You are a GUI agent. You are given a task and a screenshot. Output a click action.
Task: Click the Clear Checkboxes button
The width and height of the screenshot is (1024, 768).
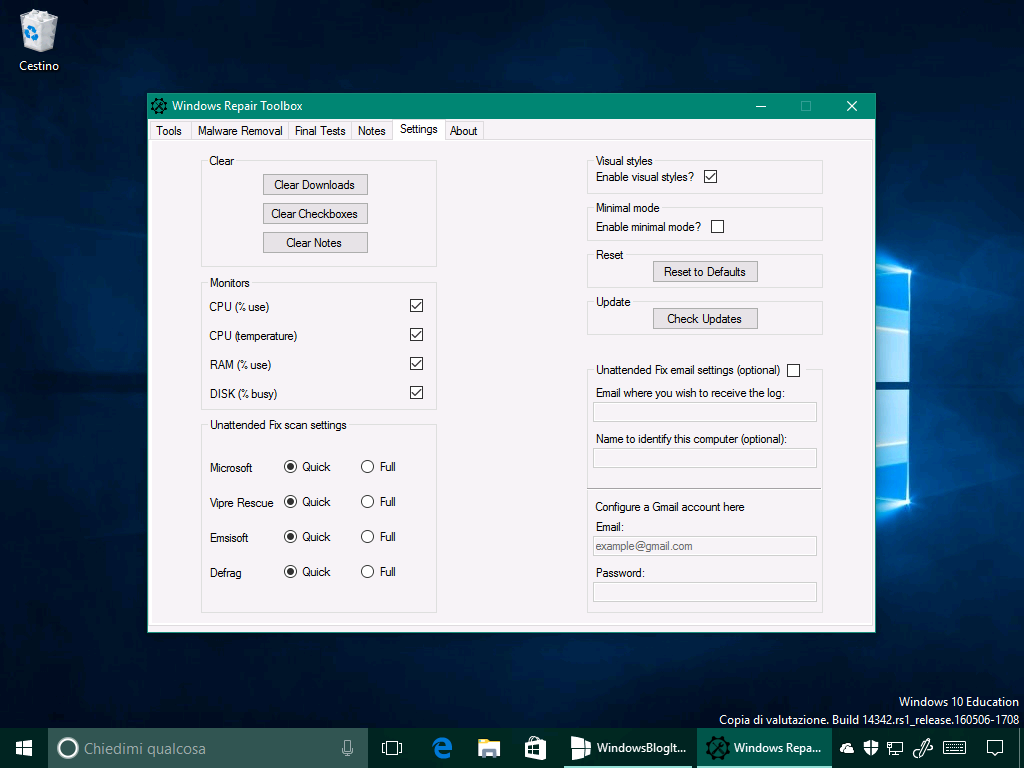coord(315,214)
